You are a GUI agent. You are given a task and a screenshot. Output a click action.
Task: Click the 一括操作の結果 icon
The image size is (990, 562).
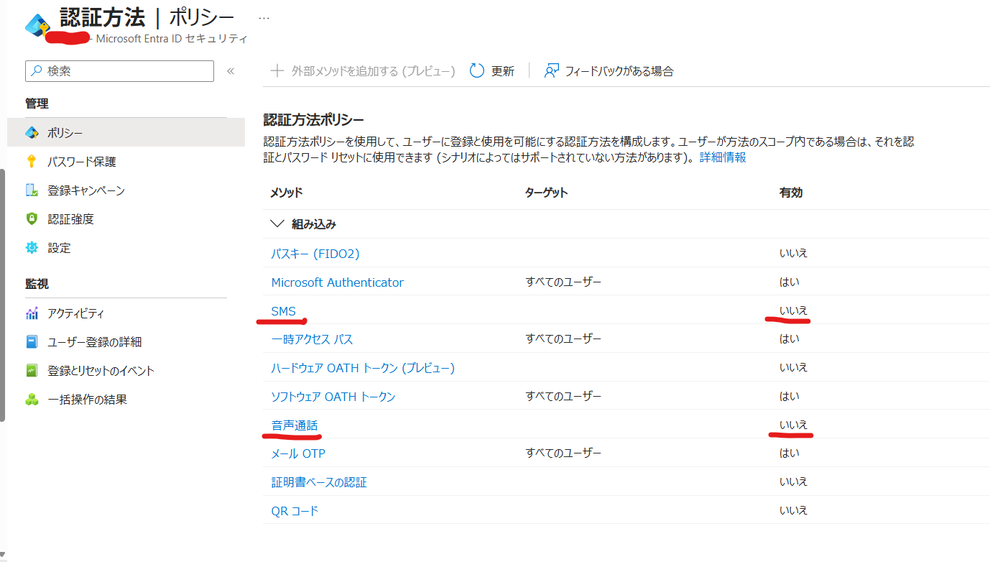tap(32, 399)
